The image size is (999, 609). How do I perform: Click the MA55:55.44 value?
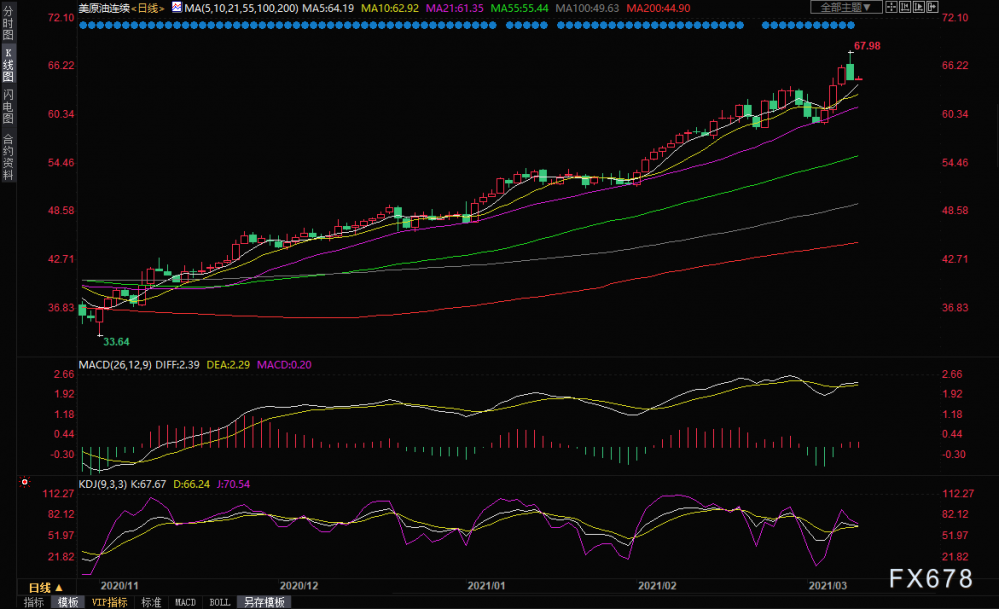coord(519,8)
